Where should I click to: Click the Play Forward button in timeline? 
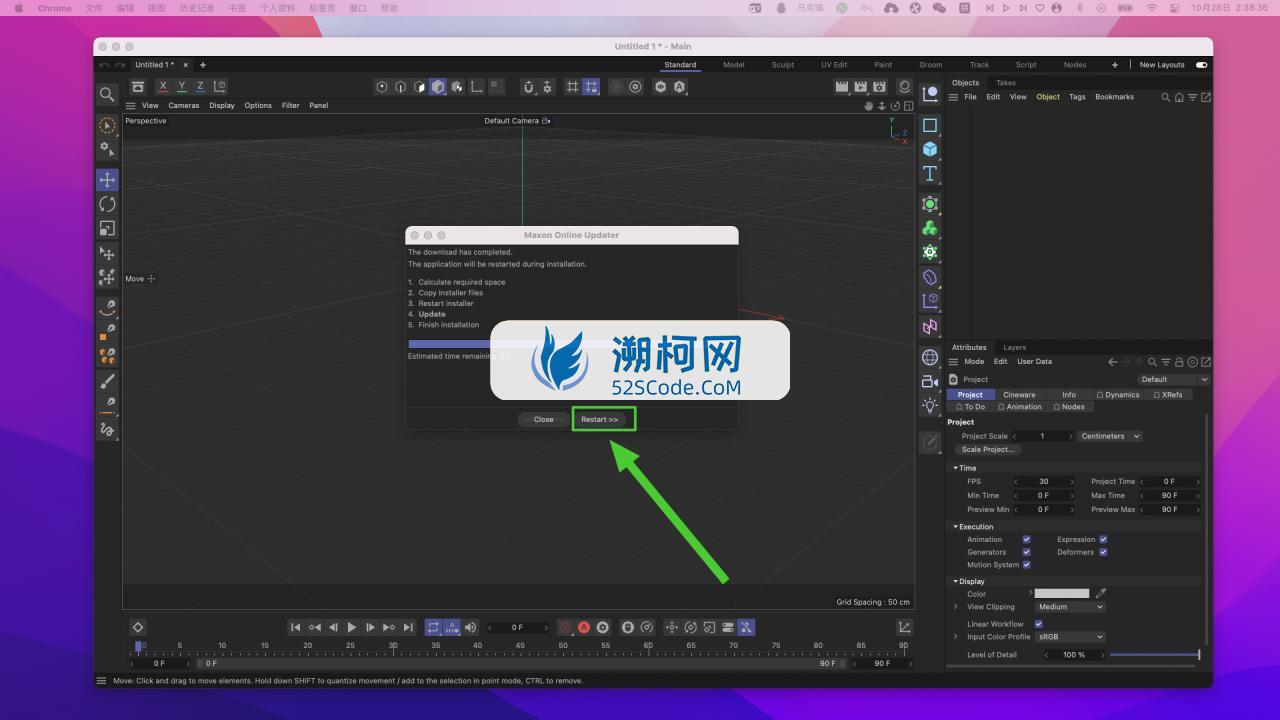tap(352, 627)
